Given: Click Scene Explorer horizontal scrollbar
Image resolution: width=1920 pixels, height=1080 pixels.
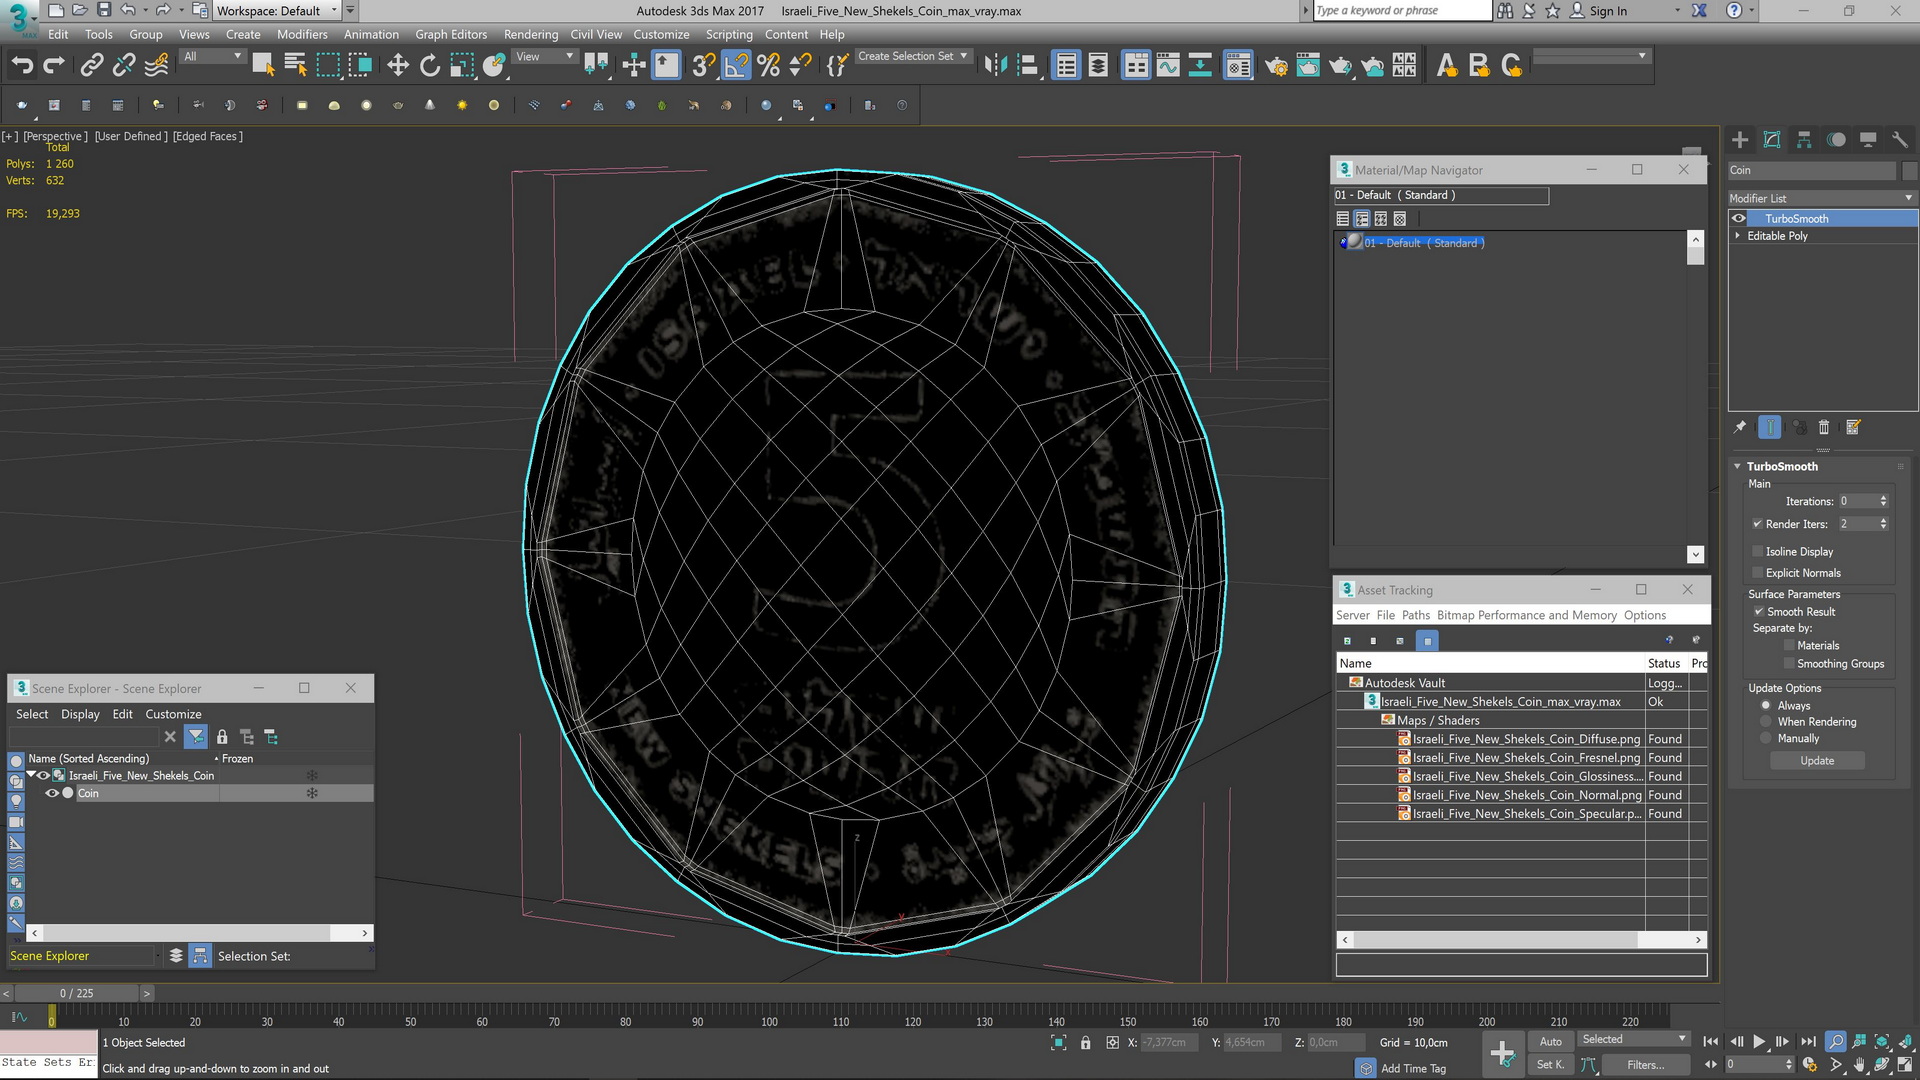Looking at the screenshot, I should coord(199,932).
